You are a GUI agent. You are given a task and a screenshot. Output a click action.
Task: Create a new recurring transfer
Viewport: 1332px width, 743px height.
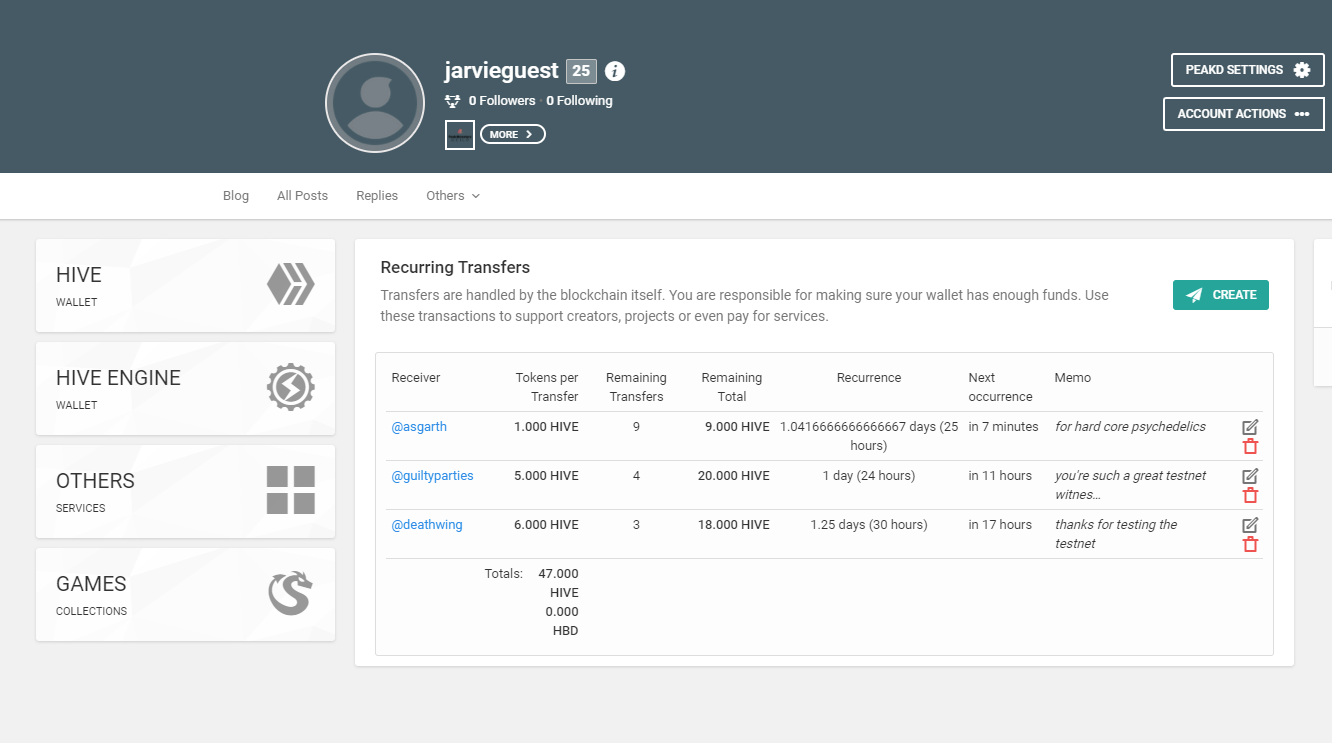coord(1220,295)
